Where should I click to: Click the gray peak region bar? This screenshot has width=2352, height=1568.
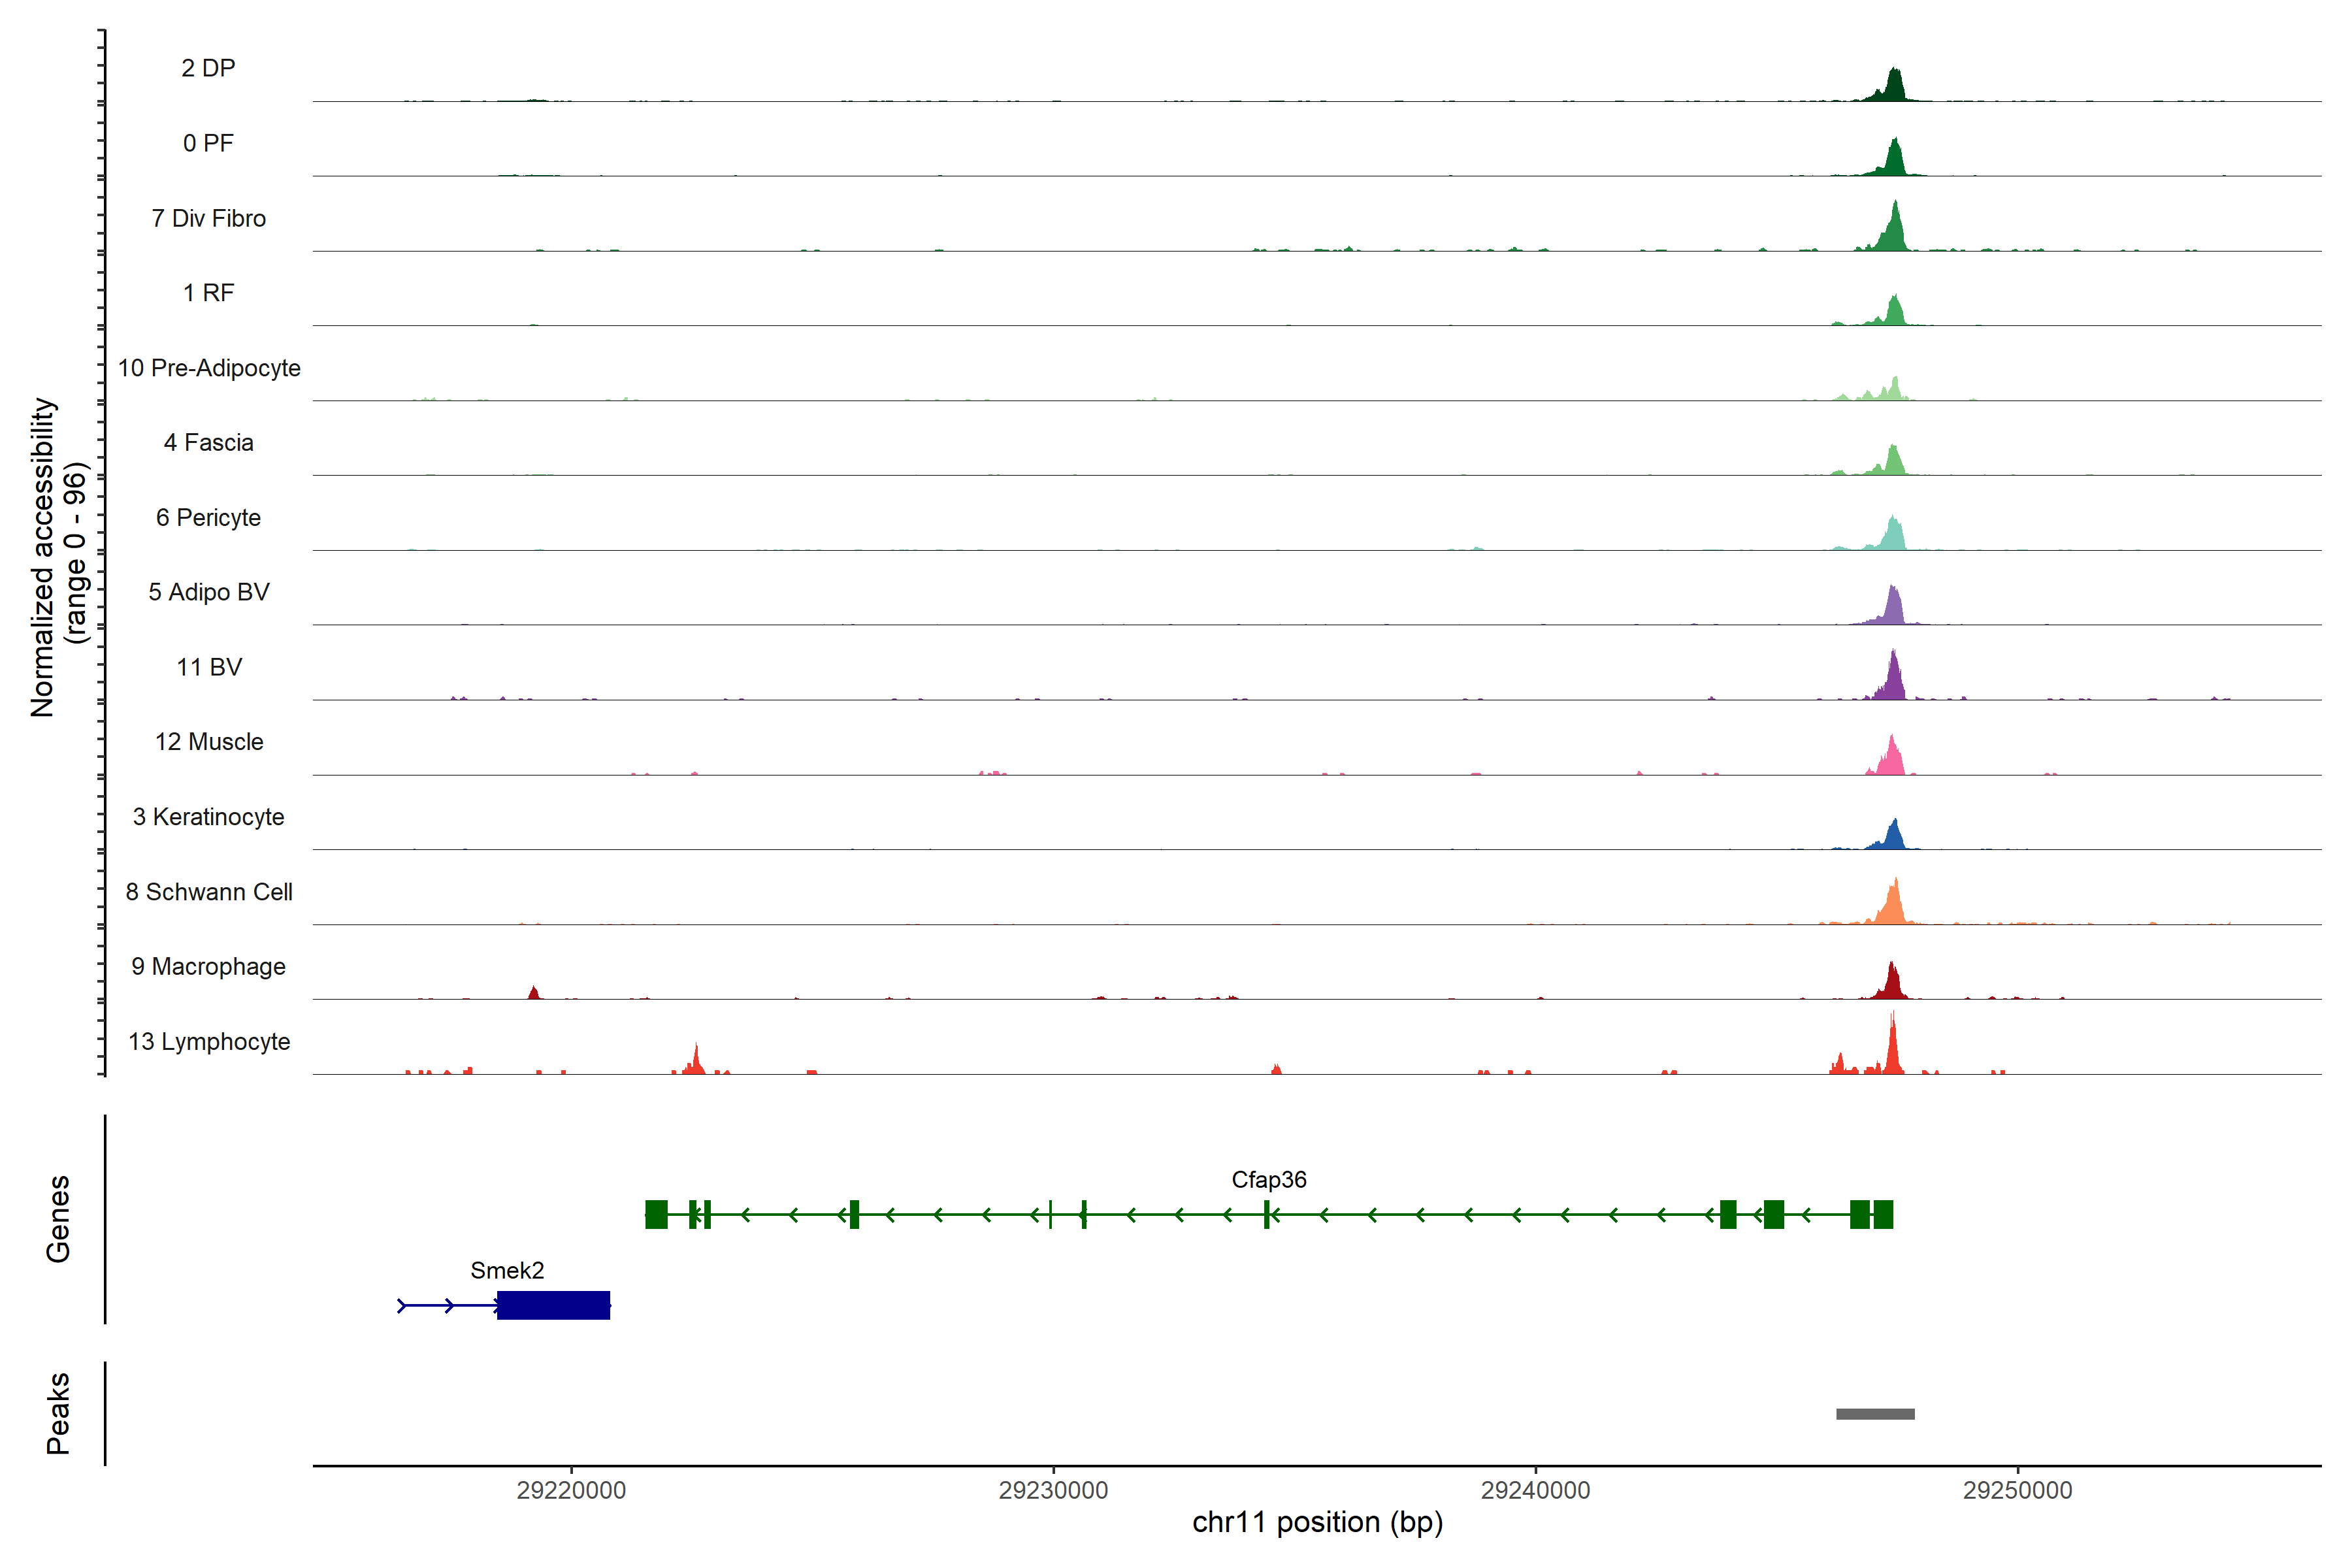tap(1875, 1414)
